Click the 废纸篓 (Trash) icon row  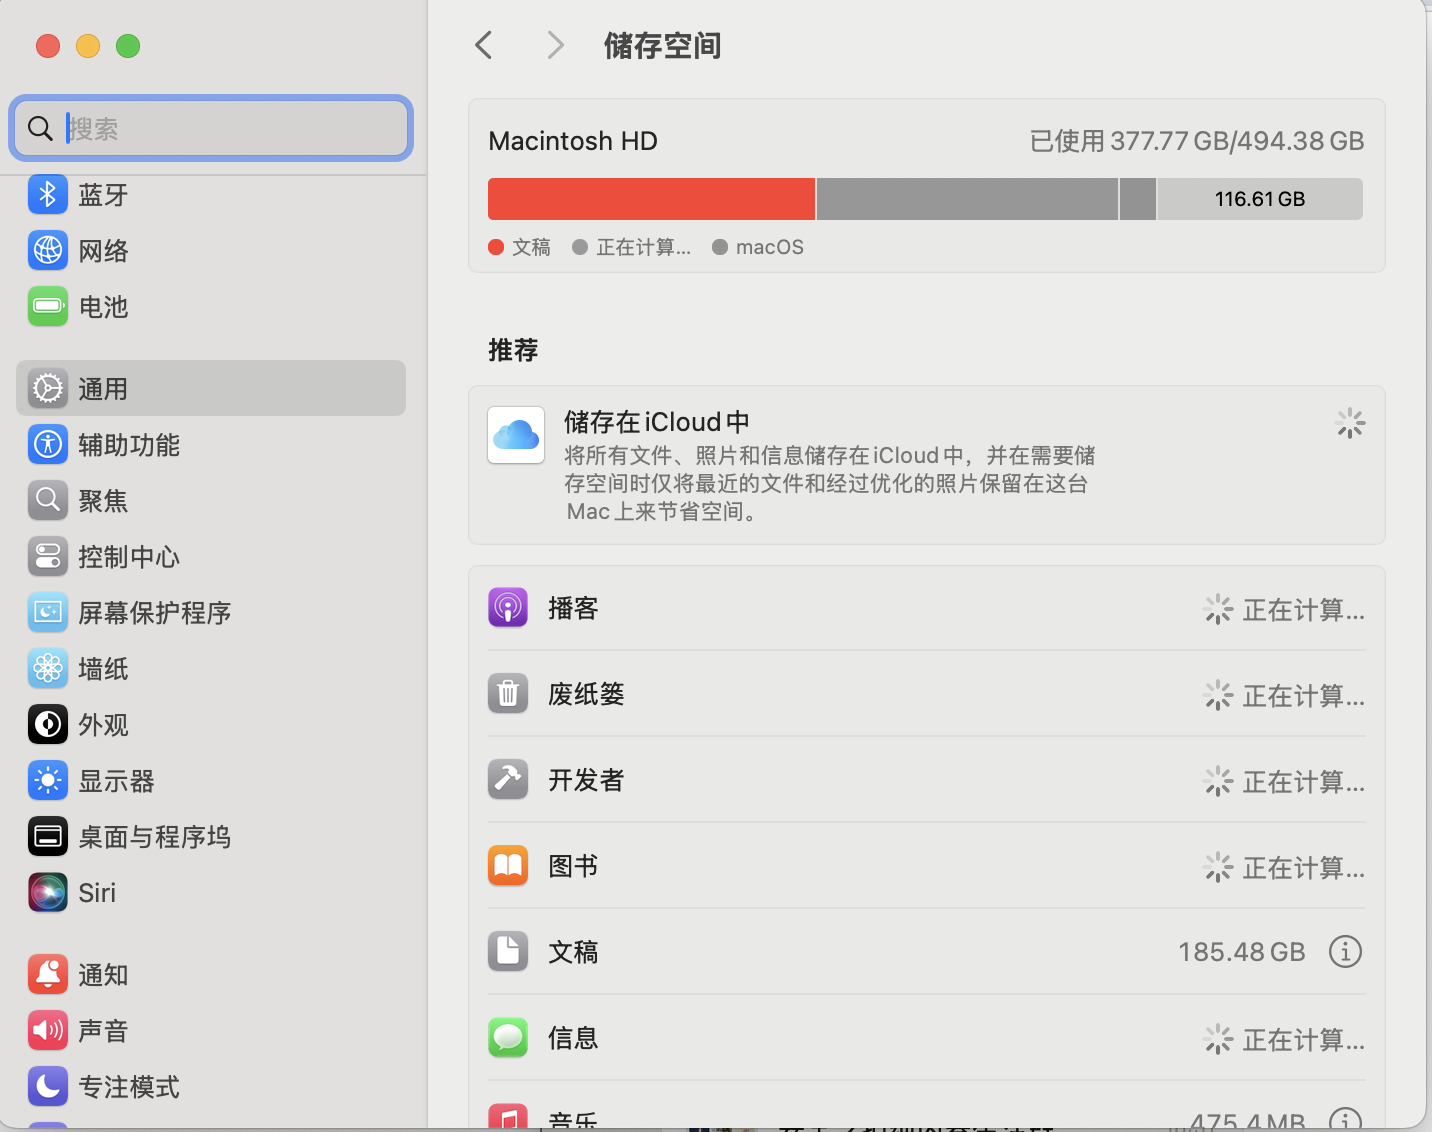point(508,694)
